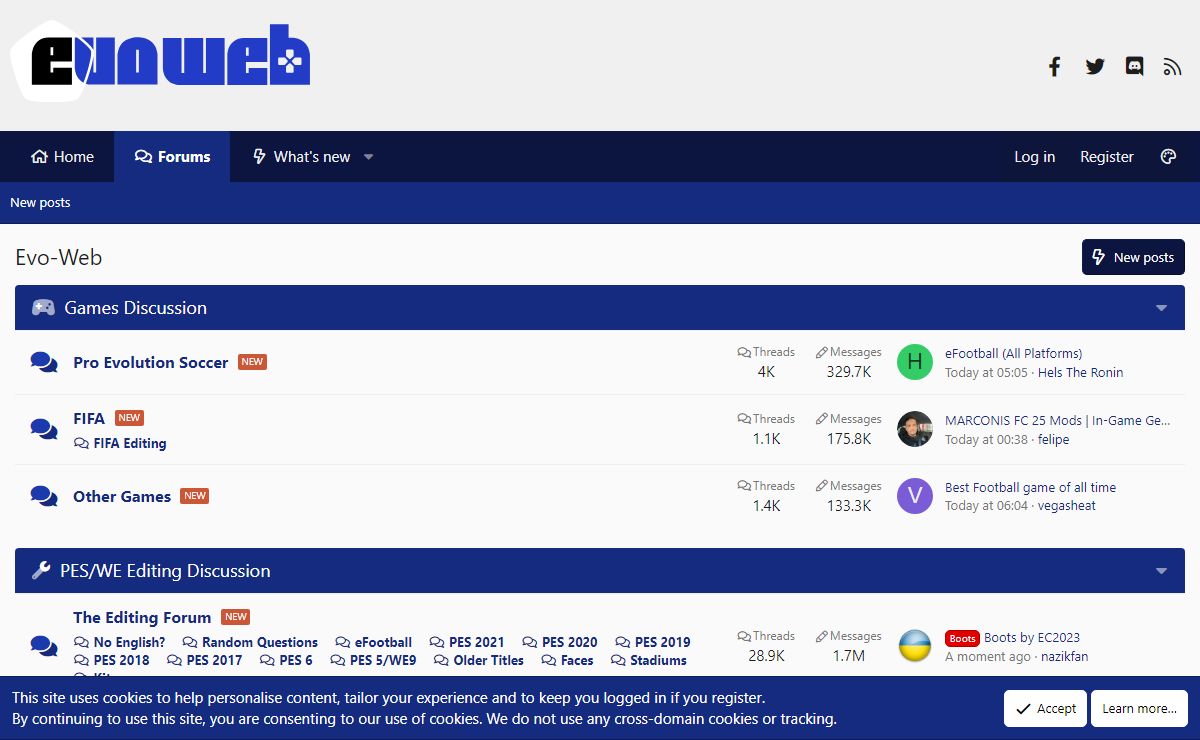Go to the Home tab
1200x740 pixels.
62,157
